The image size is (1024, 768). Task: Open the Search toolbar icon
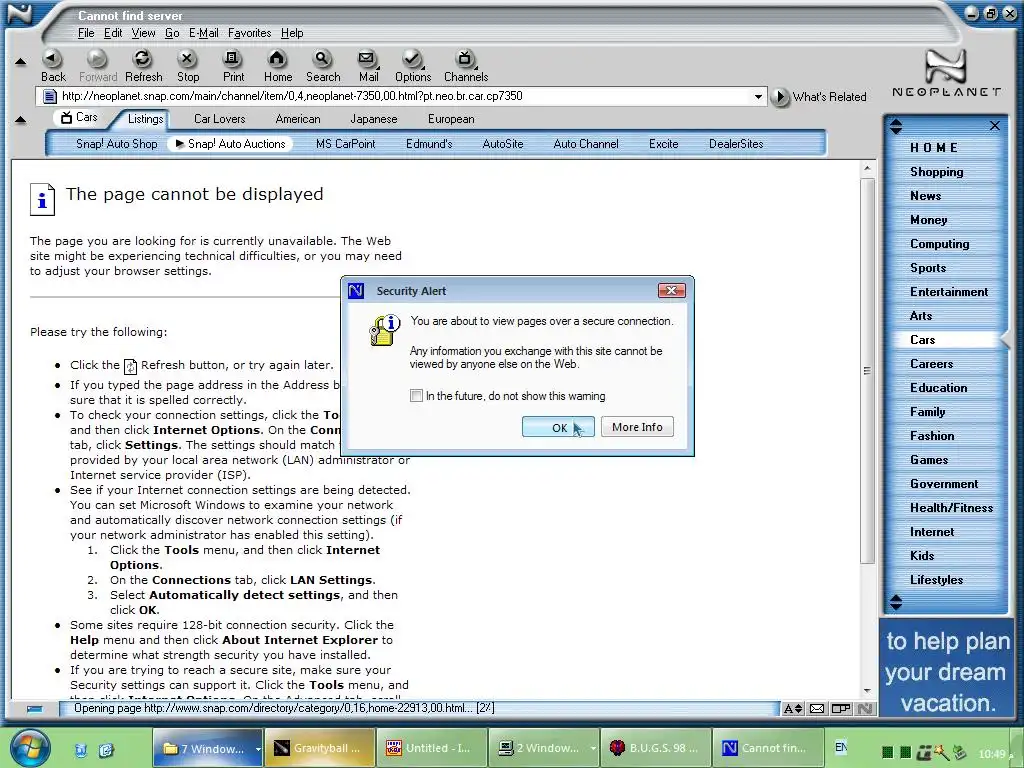pyautogui.click(x=322, y=60)
